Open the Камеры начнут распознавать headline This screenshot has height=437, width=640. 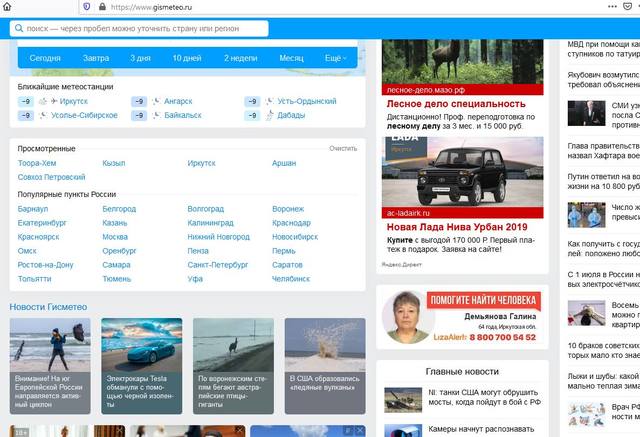481,429
